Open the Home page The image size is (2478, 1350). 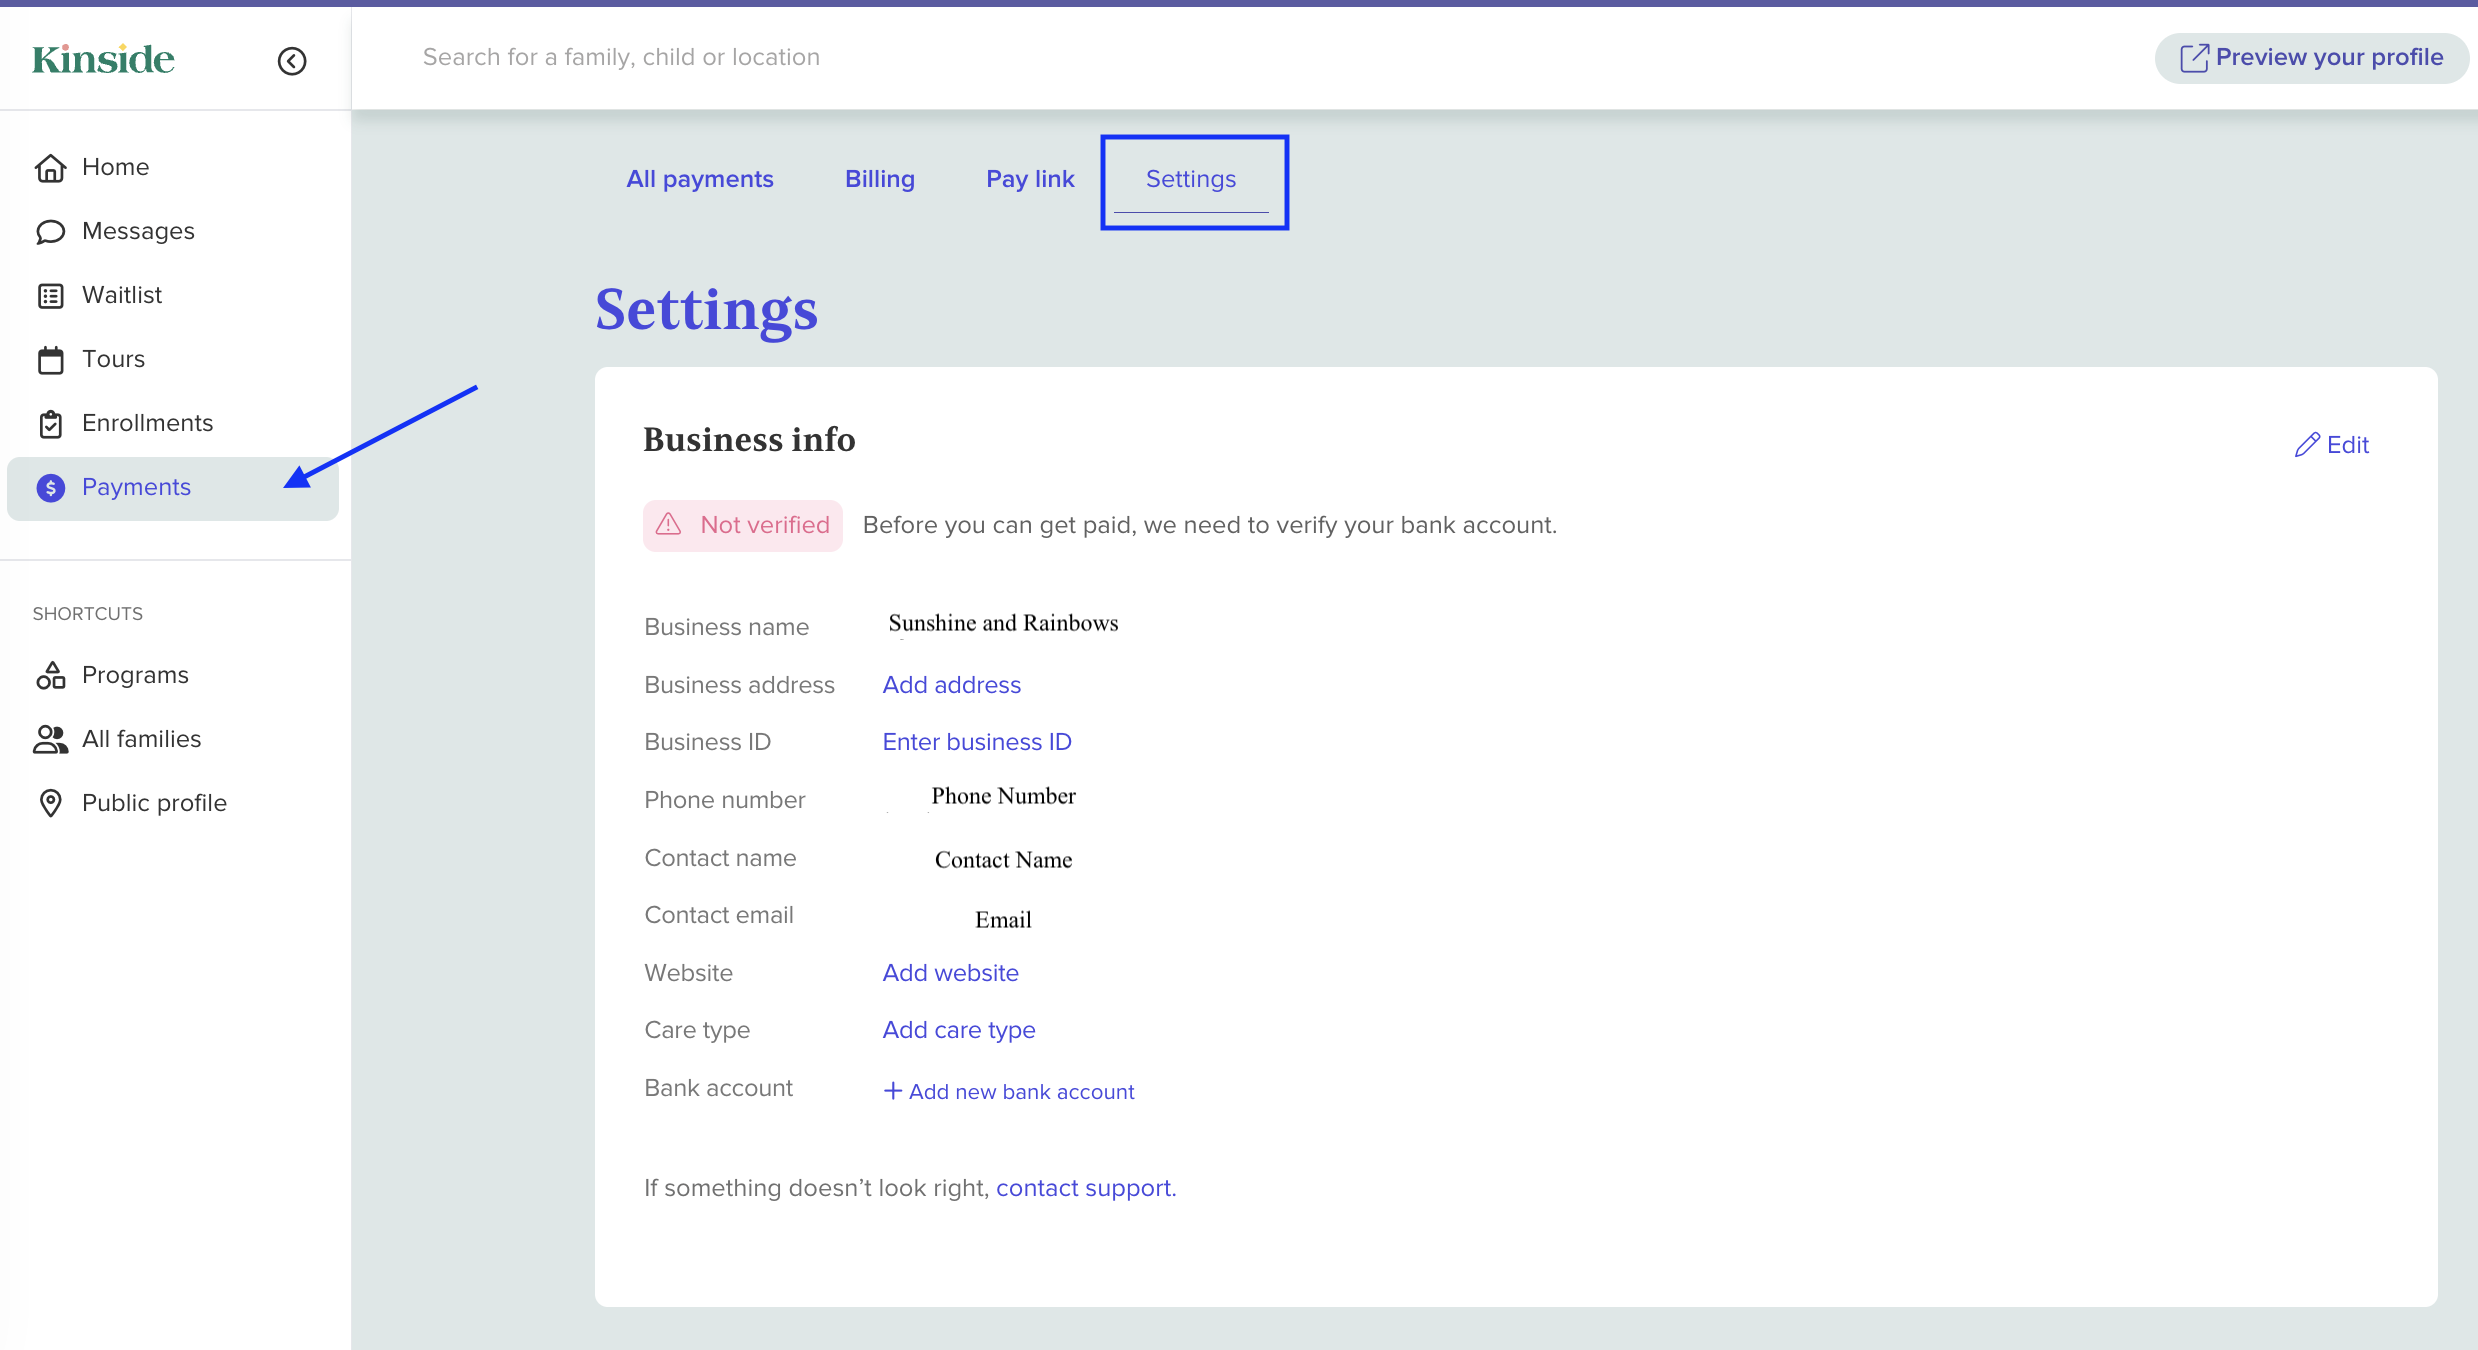173,167
